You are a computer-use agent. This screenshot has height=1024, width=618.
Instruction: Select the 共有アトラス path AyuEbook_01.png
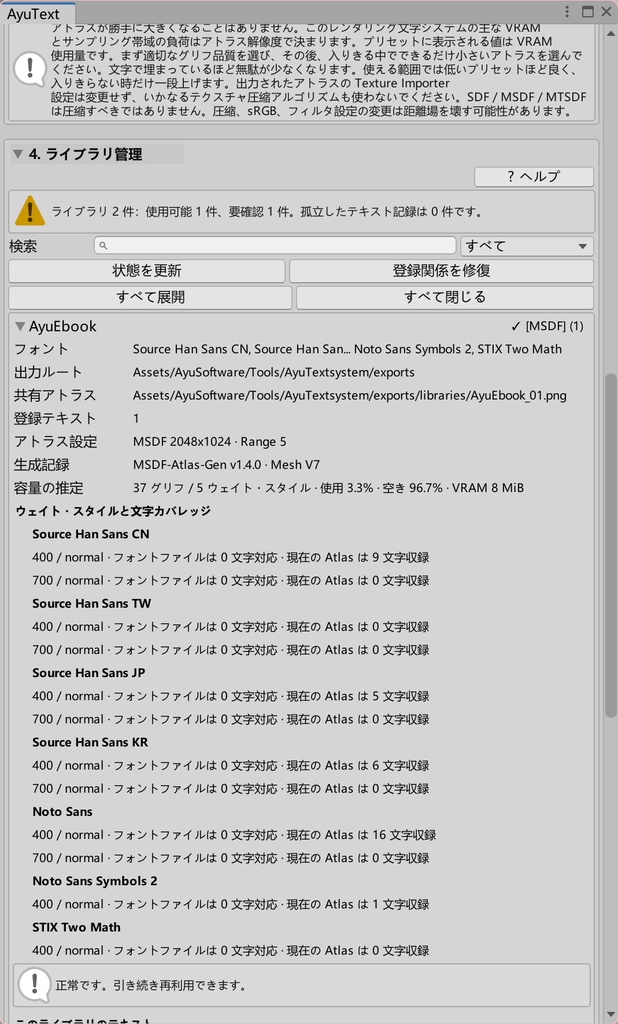pos(350,396)
